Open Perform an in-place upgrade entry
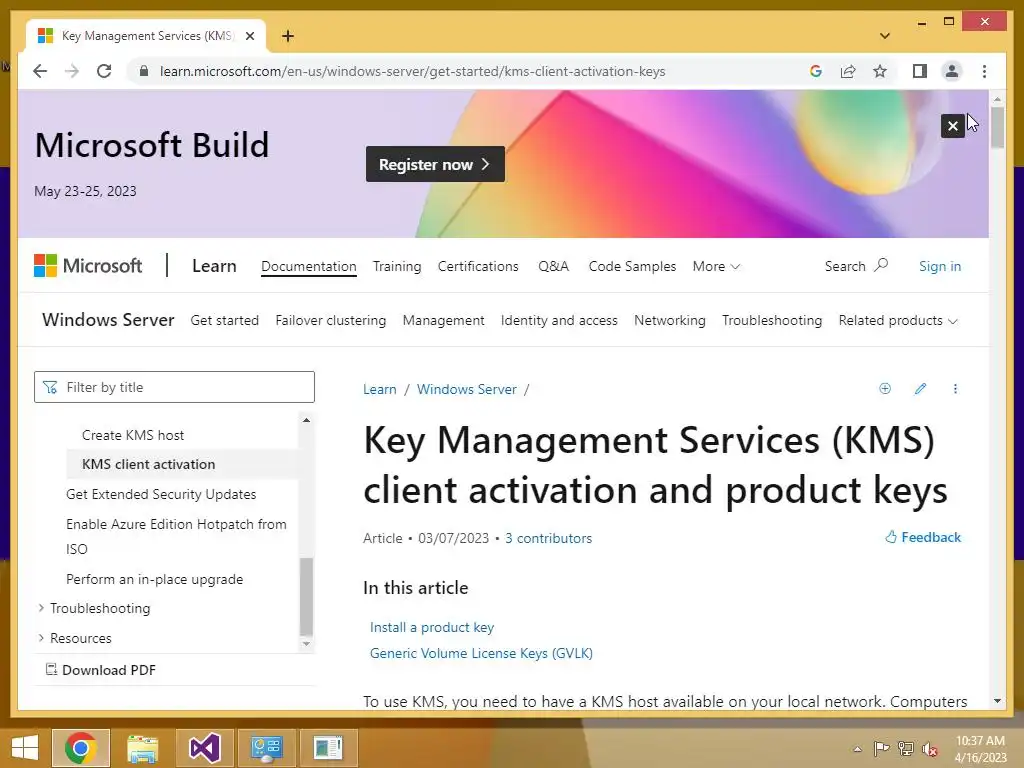 click(155, 579)
